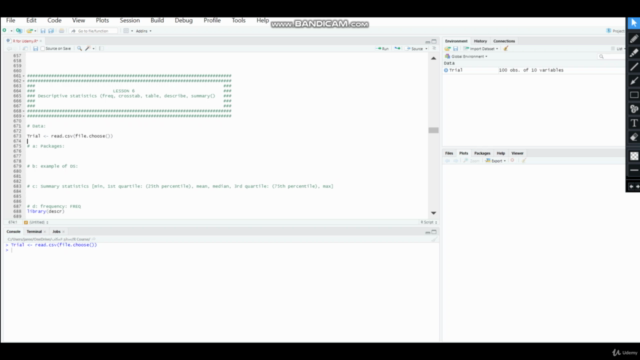Run the current line with Run
640x360 pixels.
point(382,49)
